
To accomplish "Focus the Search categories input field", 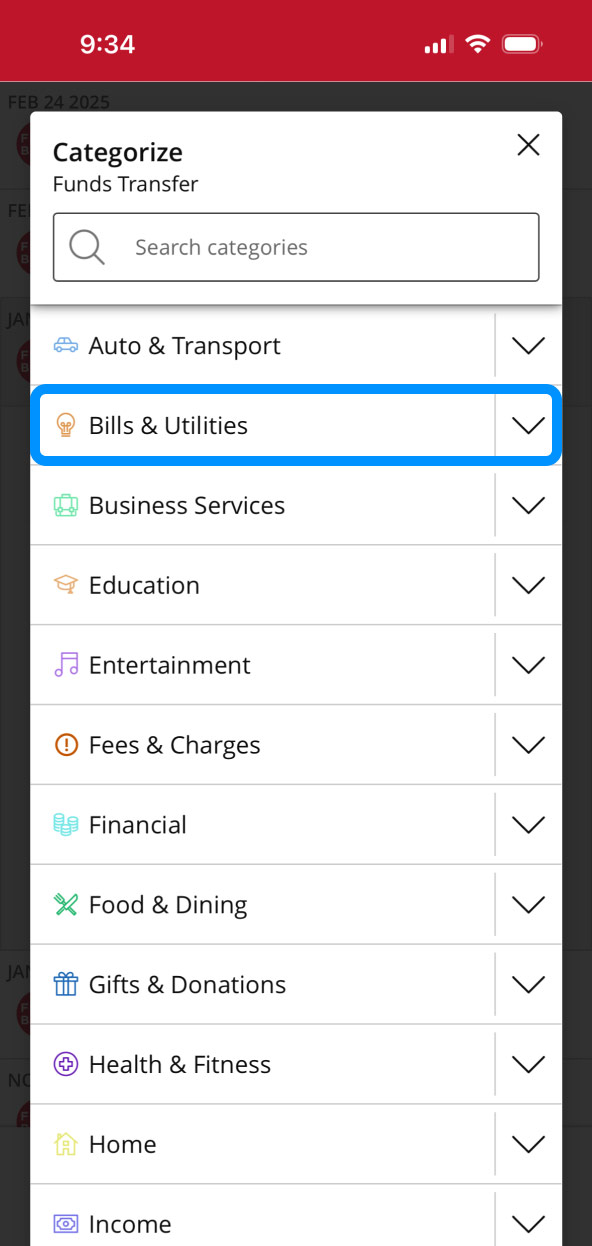I will [296, 247].
